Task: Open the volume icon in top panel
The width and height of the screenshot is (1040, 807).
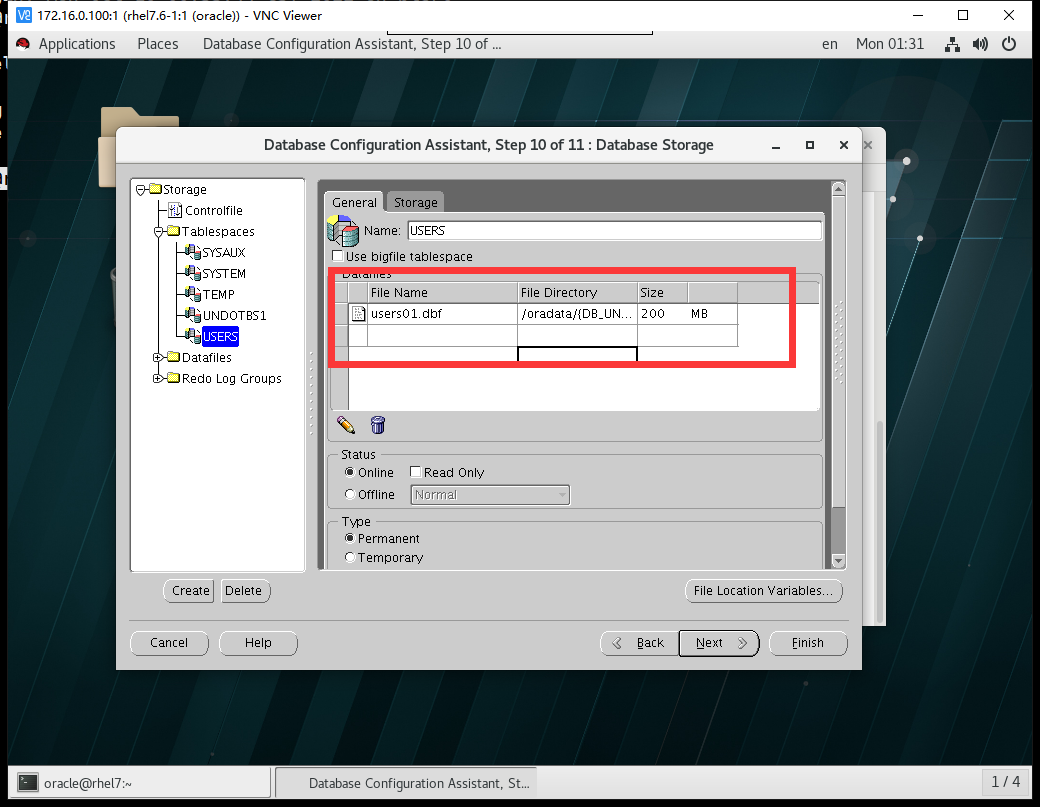Action: pos(980,44)
